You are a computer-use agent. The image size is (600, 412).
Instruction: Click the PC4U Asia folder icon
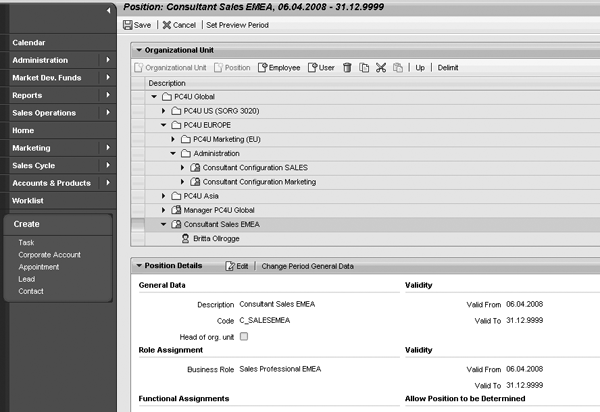coord(176,196)
